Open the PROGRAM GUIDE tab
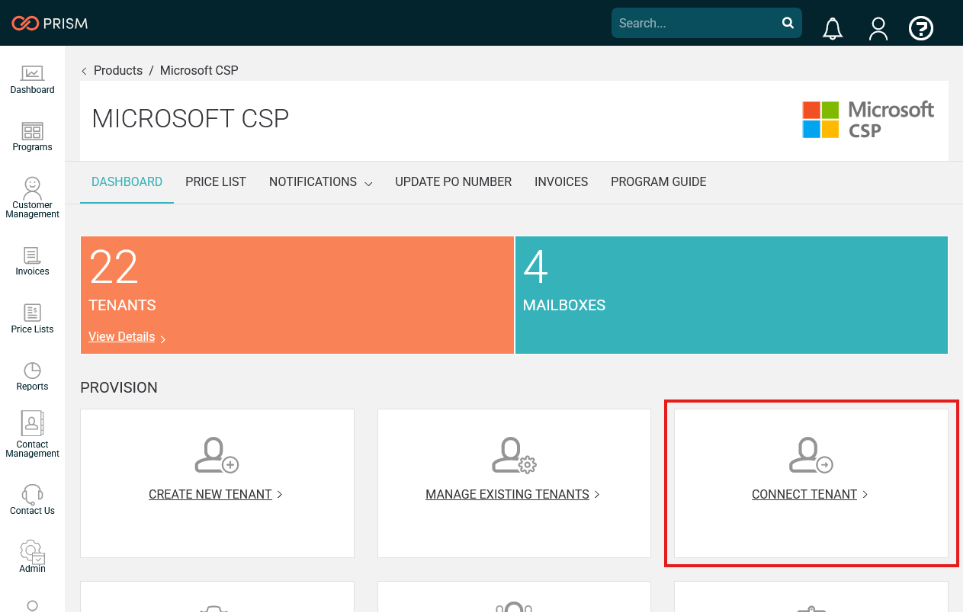The image size is (963, 612). pos(658,182)
